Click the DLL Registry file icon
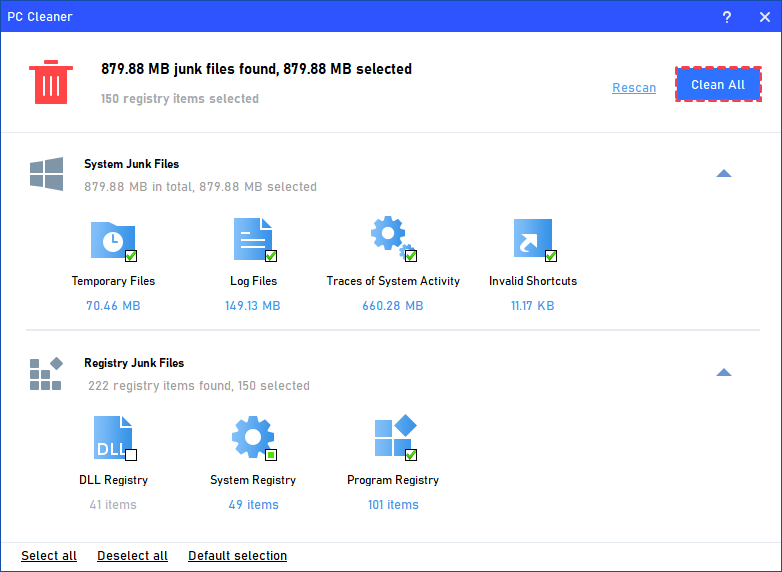Screen dimensions: 782x572 coord(113,437)
